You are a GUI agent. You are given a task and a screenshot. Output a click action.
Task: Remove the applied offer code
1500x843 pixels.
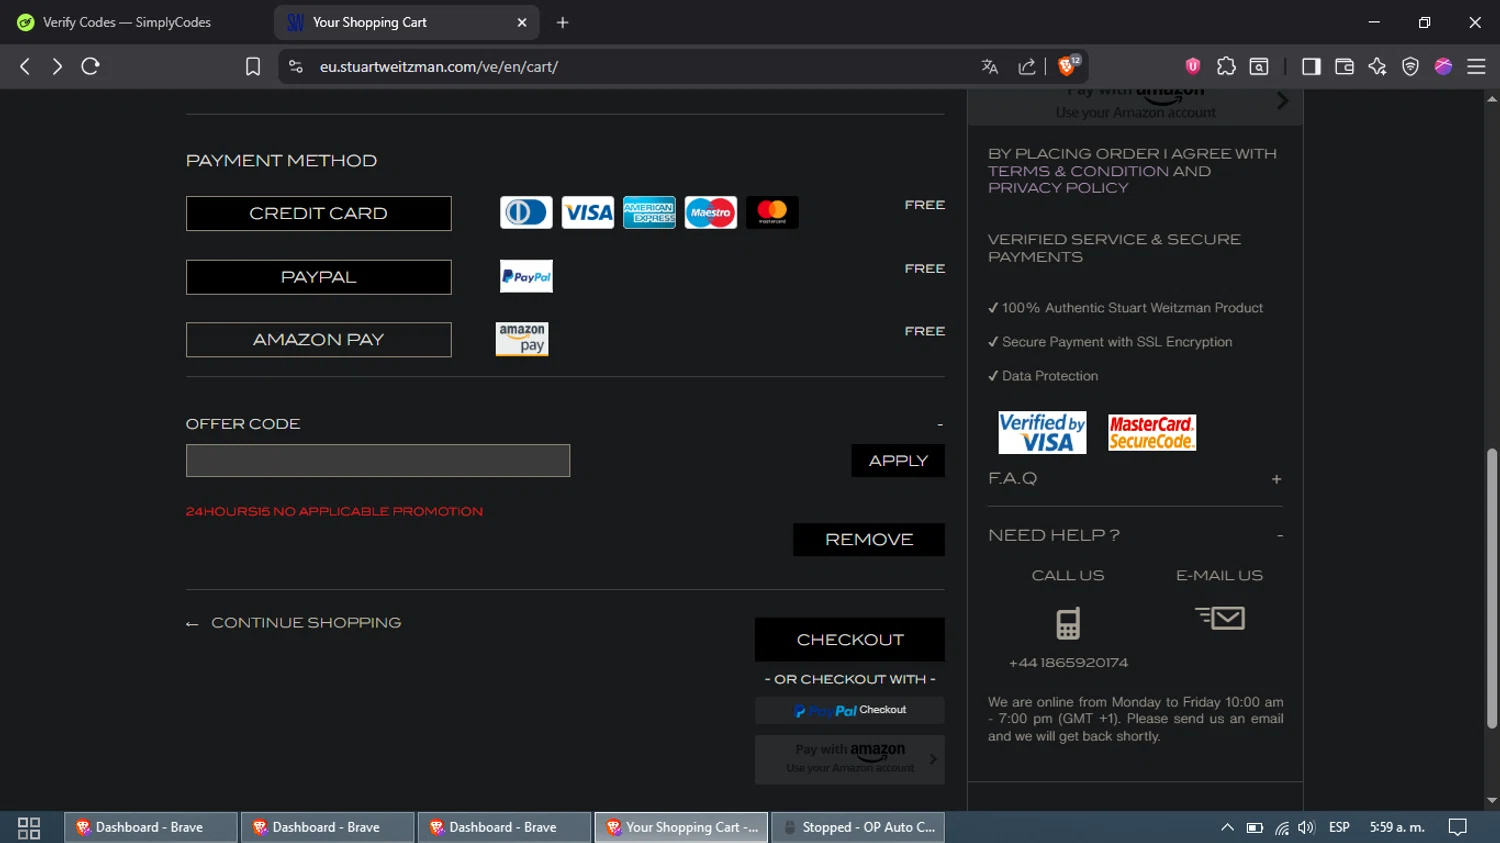[869, 539]
